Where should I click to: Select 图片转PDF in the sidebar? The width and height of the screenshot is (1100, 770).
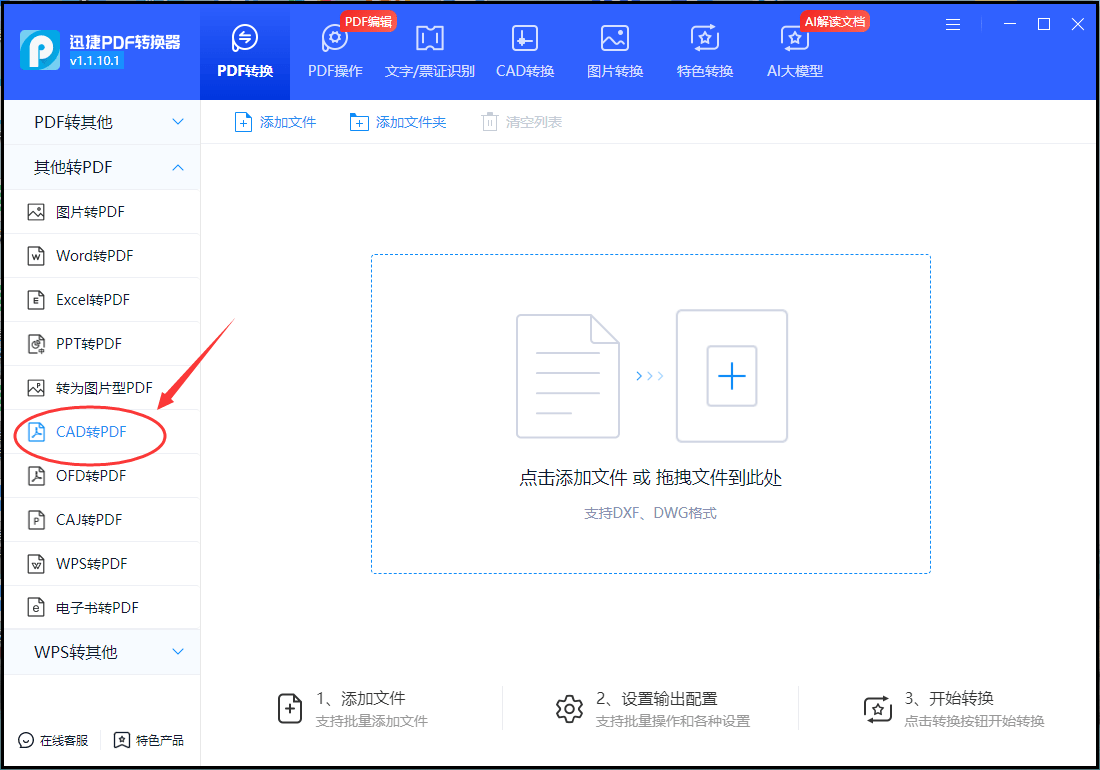coord(102,212)
